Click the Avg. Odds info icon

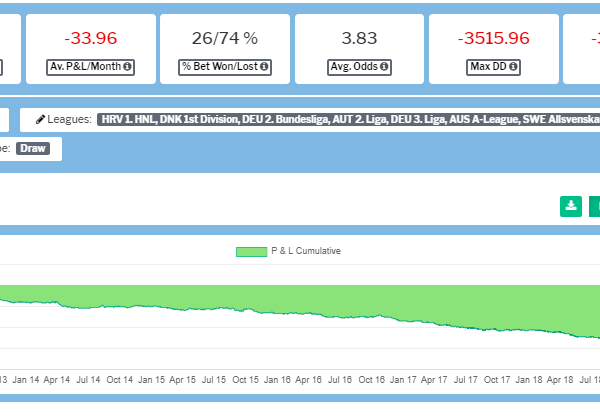coord(384,67)
